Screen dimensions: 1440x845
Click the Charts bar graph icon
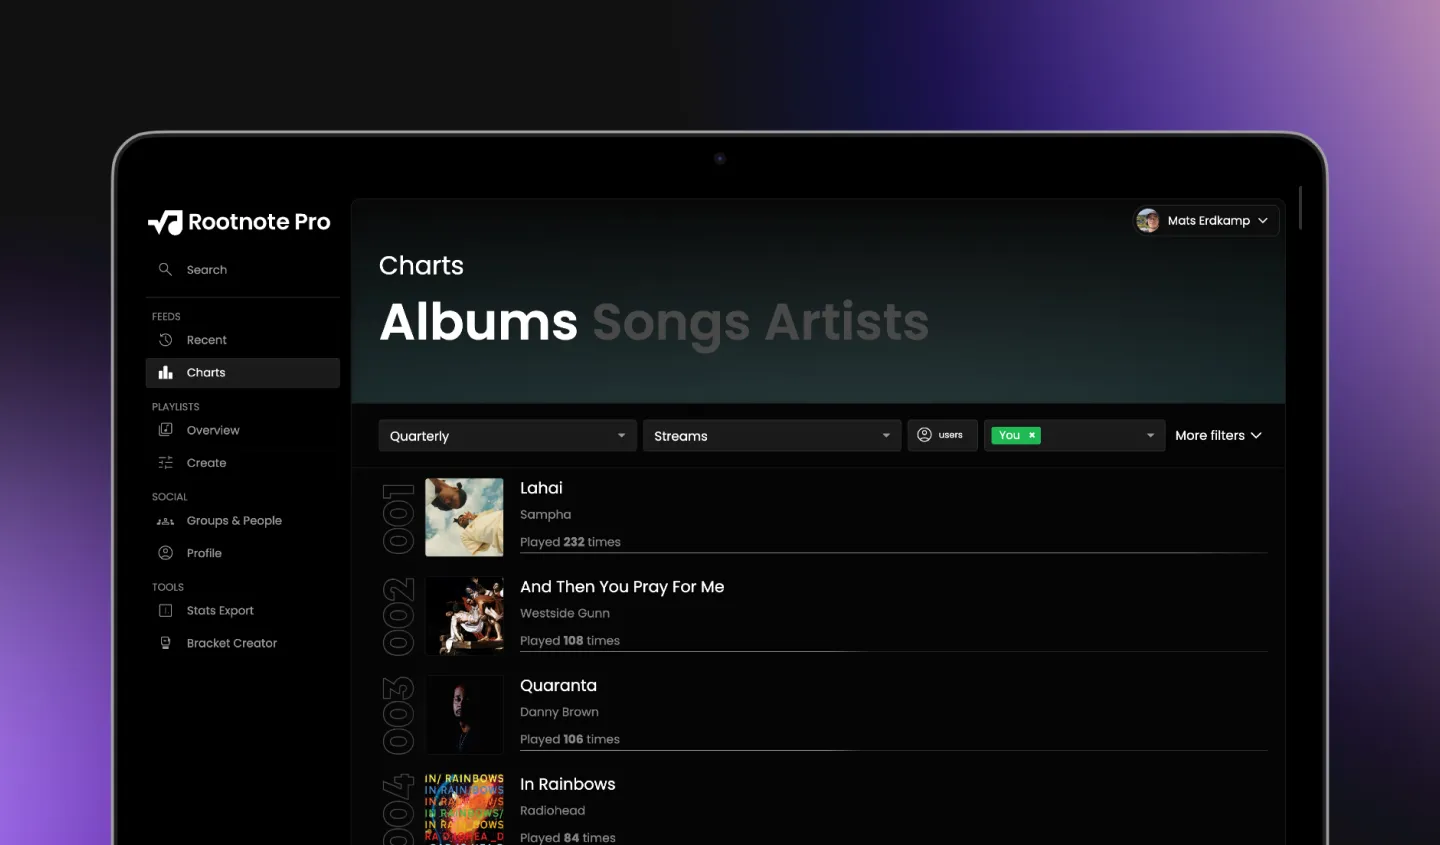166,372
